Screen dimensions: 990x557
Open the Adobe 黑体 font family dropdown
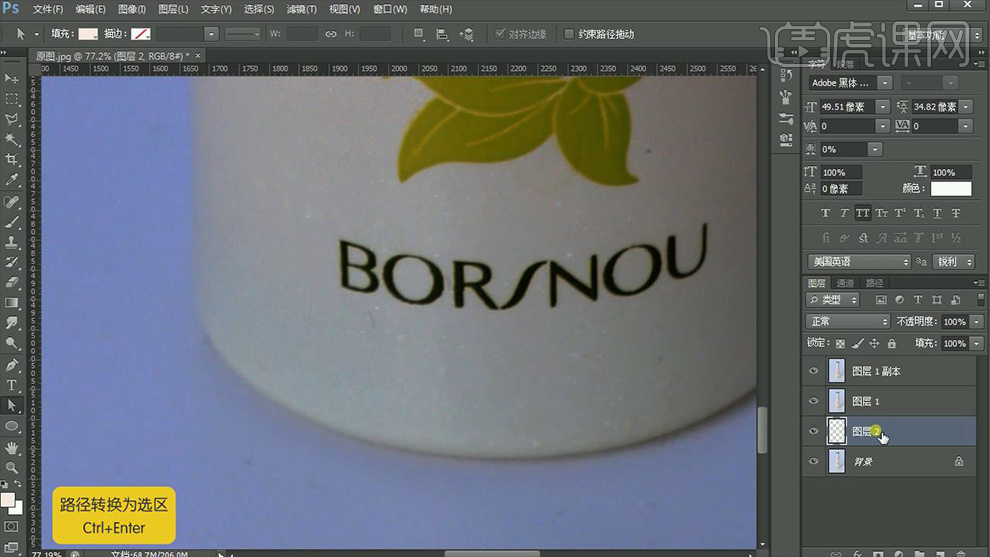(x=885, y=83)
